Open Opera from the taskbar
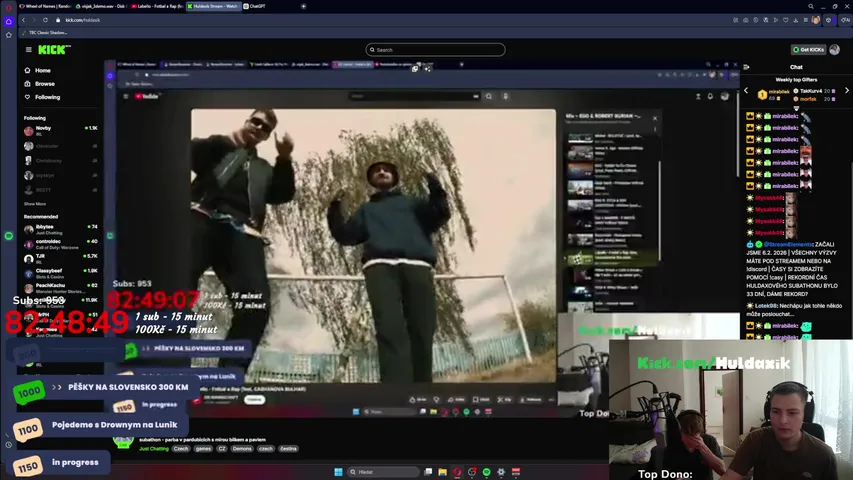Screen dimensions: 853x480 457,472
